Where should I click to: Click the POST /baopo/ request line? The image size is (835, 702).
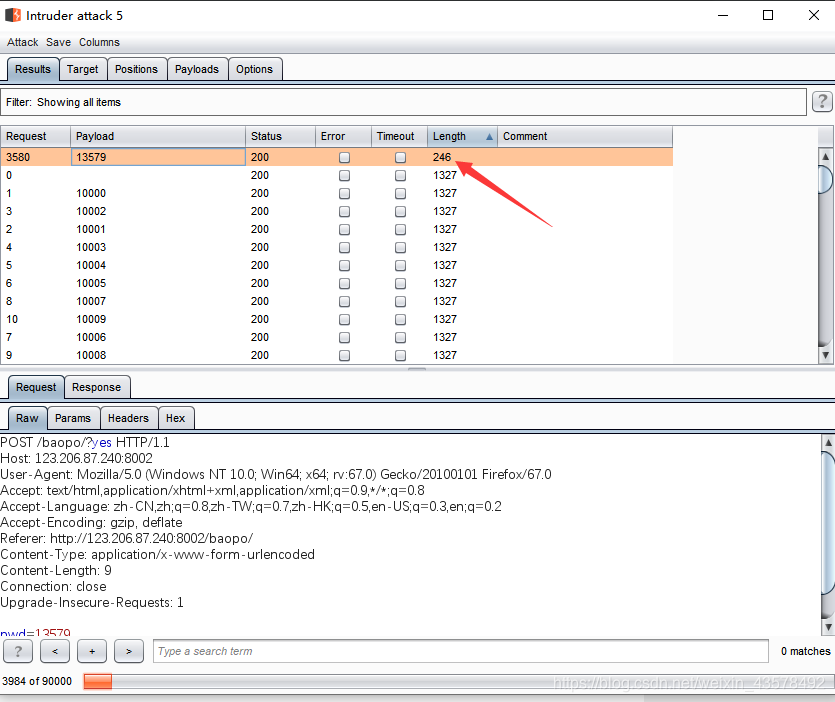pyautogui.click(x=85, y=442)
